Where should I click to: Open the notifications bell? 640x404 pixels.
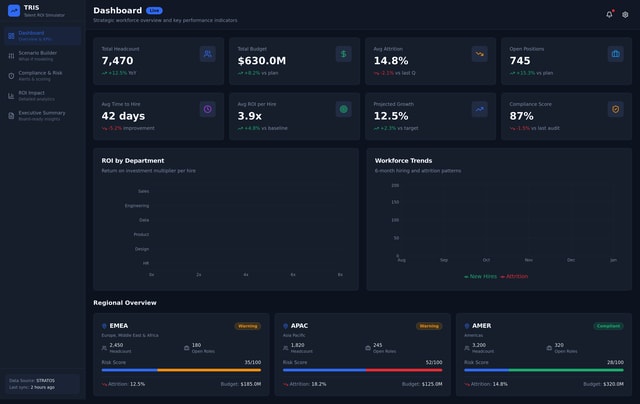pos(609,14)
